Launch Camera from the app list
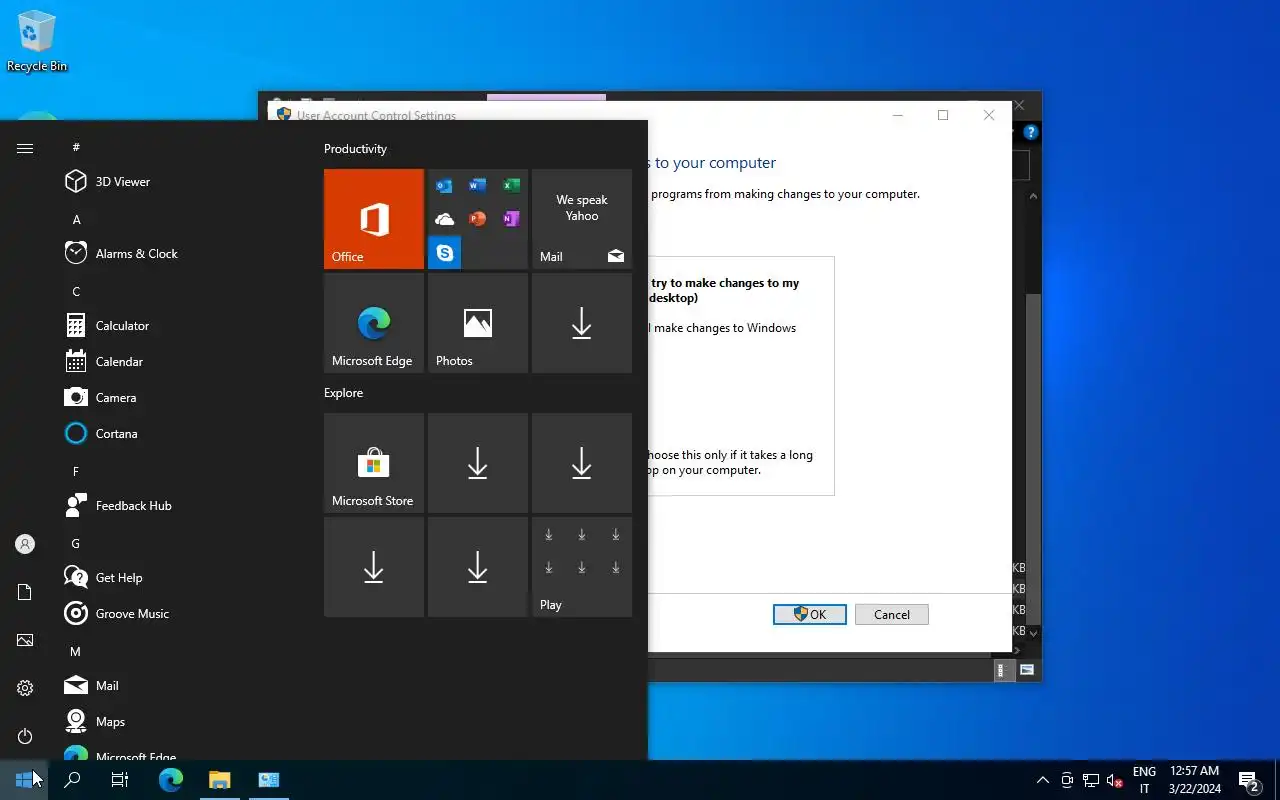1280x800 pixels. click(x=180, y=398)
